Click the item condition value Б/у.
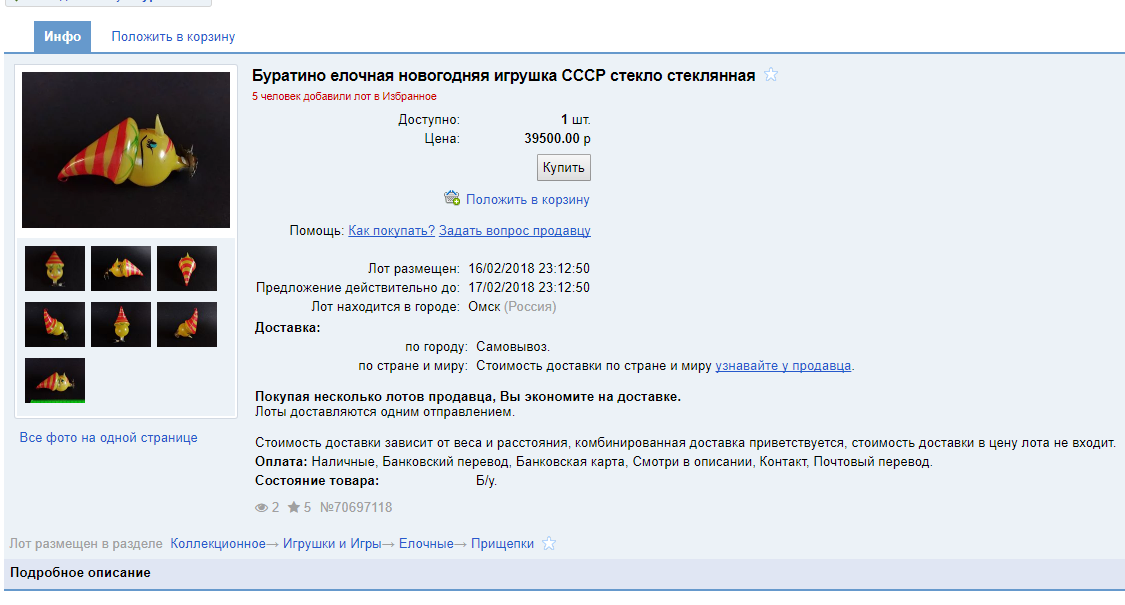Viewport: 1125px width, 605px height. (486, 481)
